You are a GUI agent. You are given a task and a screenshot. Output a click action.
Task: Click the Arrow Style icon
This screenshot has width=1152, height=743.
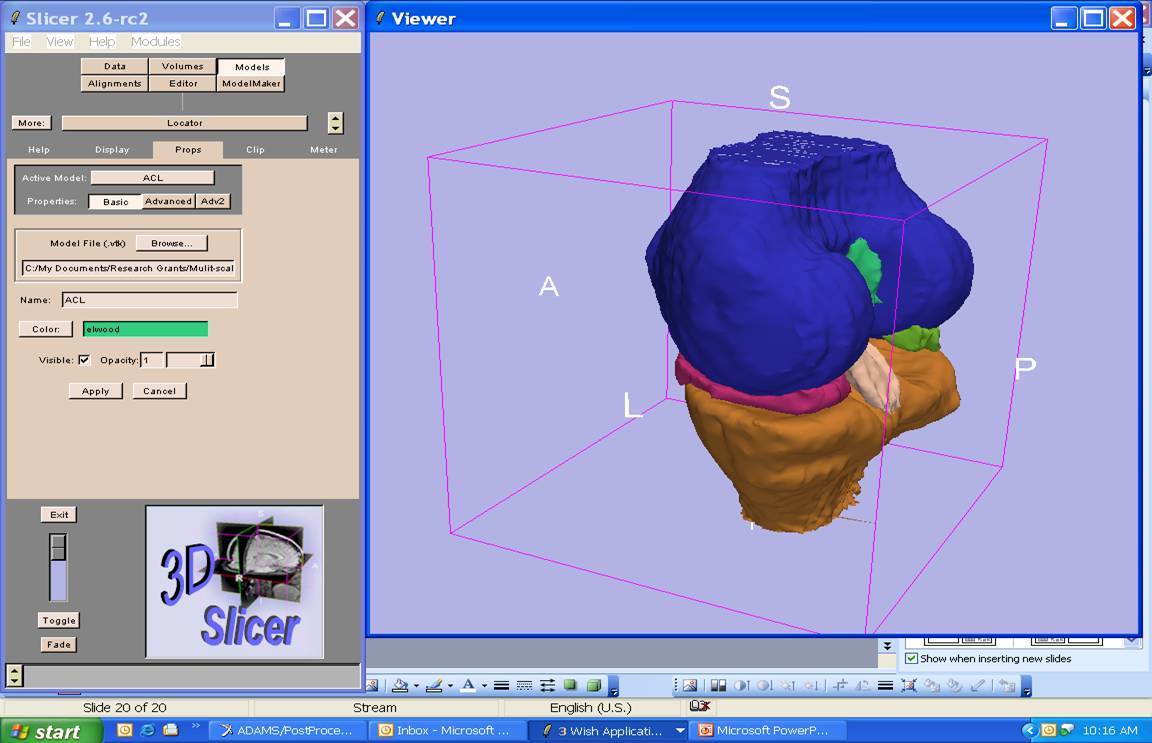click(547, 686)
